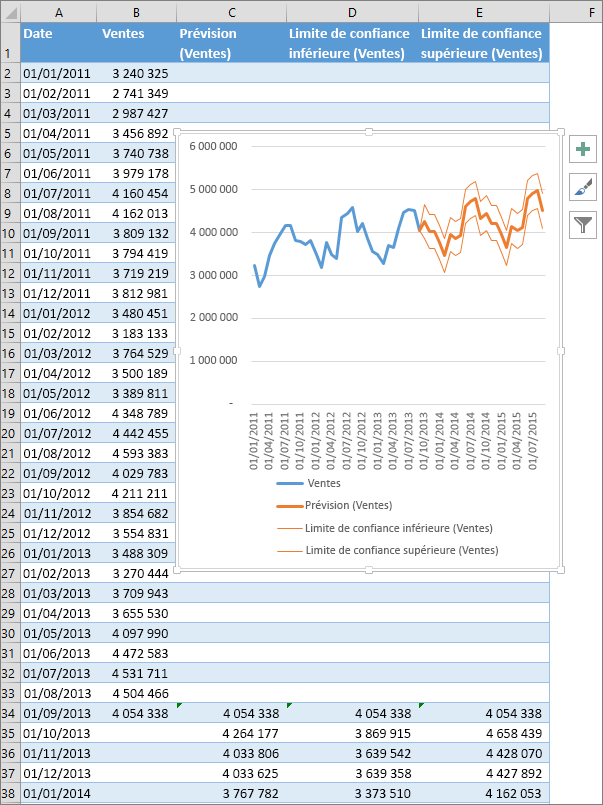The width and height of the screenshot is (603, 805).
Task: Open the Chart Elements plus button
Action: point(582,149)
